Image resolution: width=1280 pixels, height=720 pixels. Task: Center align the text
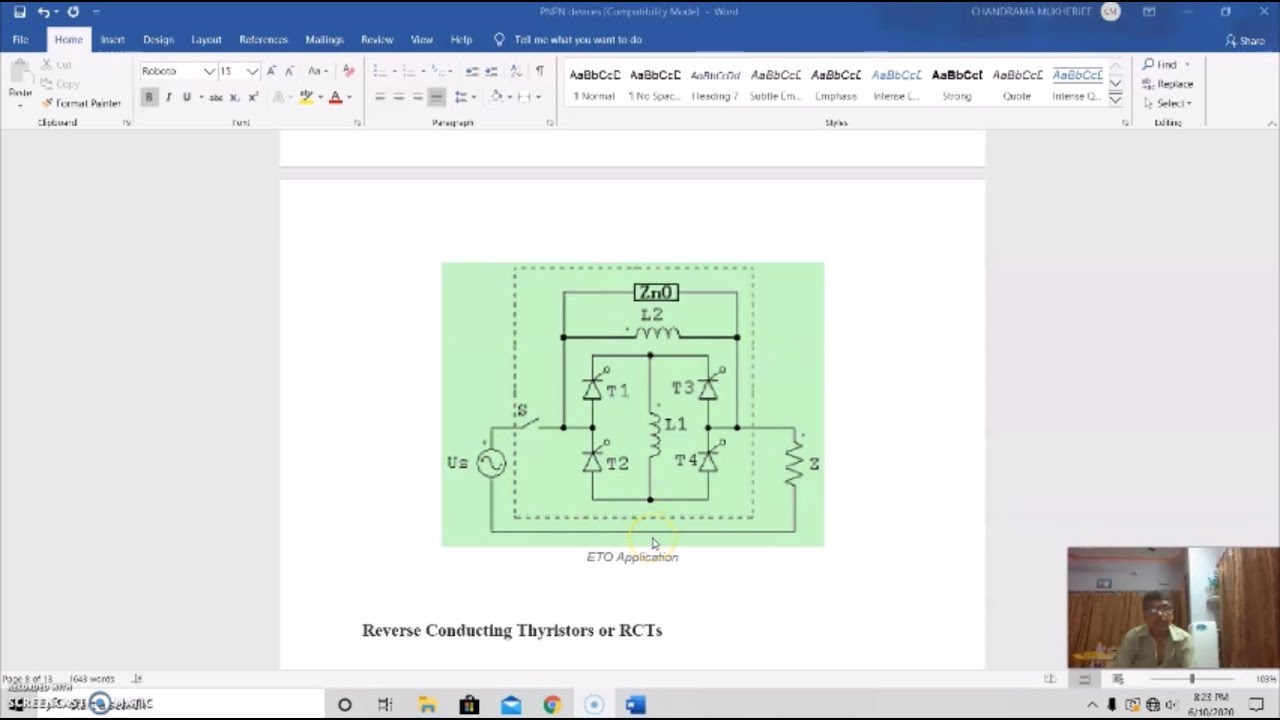pyautogui.click(x=399, y=97)
